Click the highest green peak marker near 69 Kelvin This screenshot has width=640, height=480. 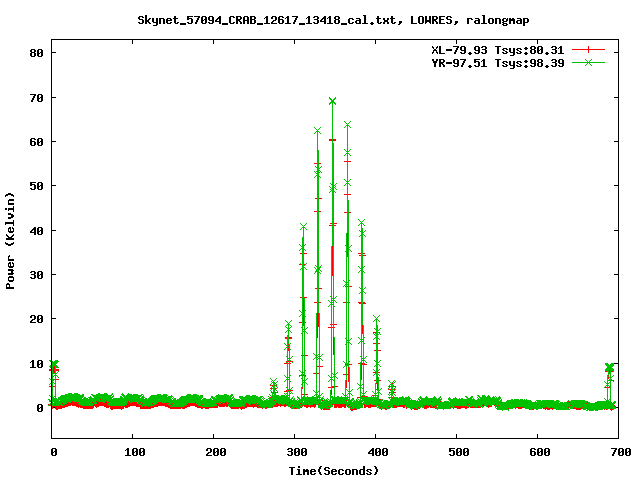click(332, 101)
